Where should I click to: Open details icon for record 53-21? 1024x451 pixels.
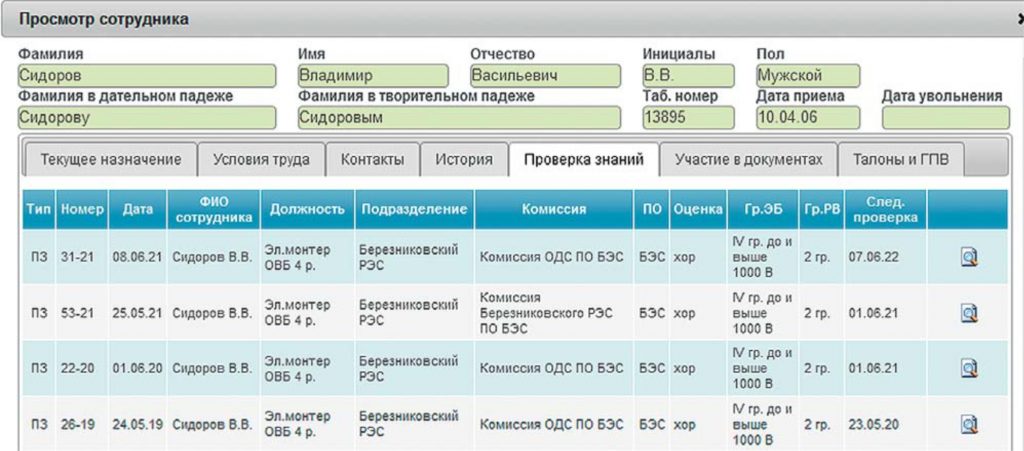[968, 313]
